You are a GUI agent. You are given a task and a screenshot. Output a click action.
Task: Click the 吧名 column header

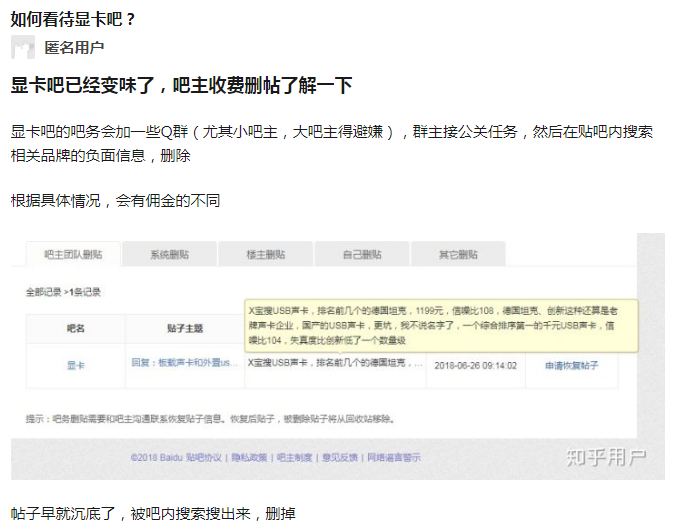pyautogui.click(x=76, y=329)
